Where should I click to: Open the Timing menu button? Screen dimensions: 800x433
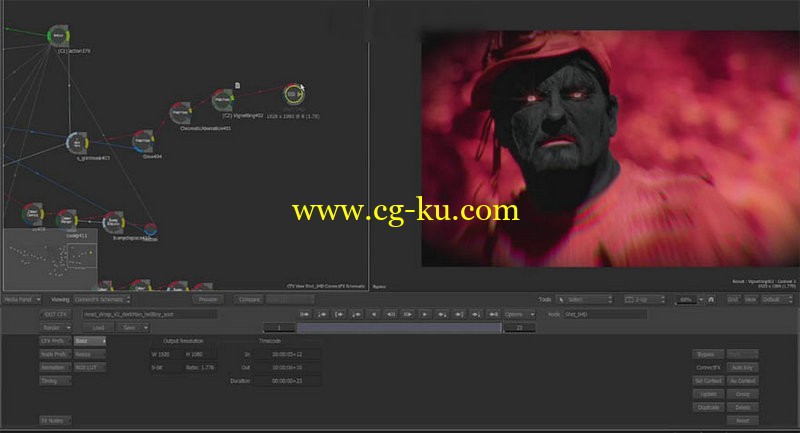[56, 380]
